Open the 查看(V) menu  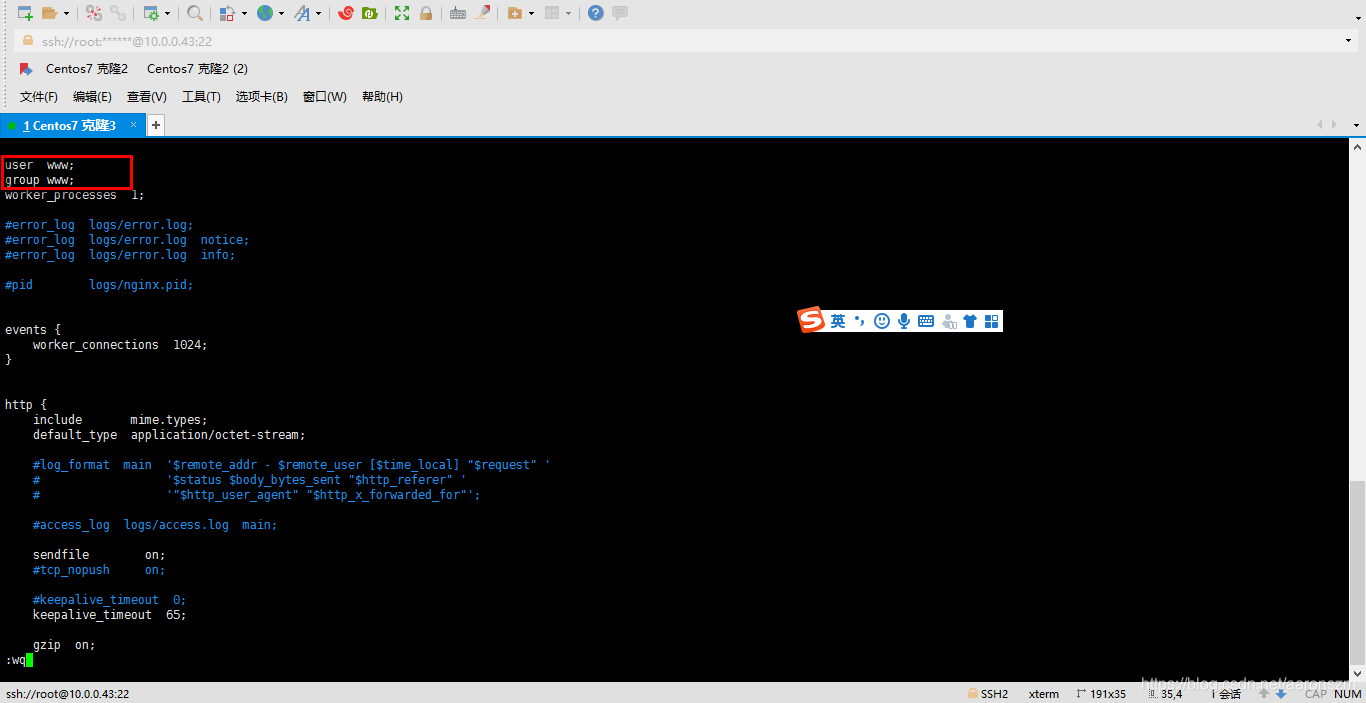click(146, 97)
